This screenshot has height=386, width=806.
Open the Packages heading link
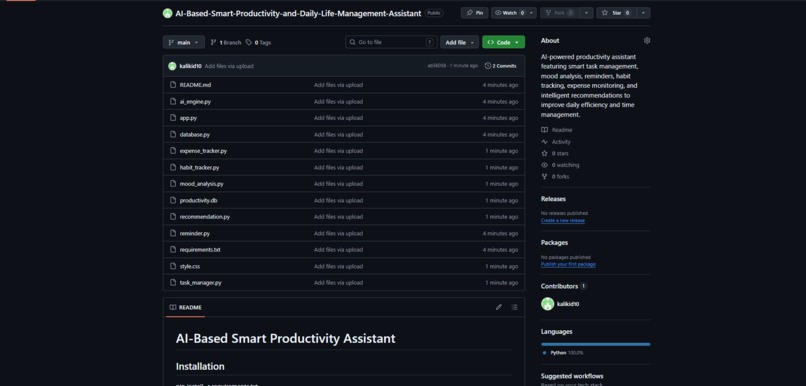554,243
